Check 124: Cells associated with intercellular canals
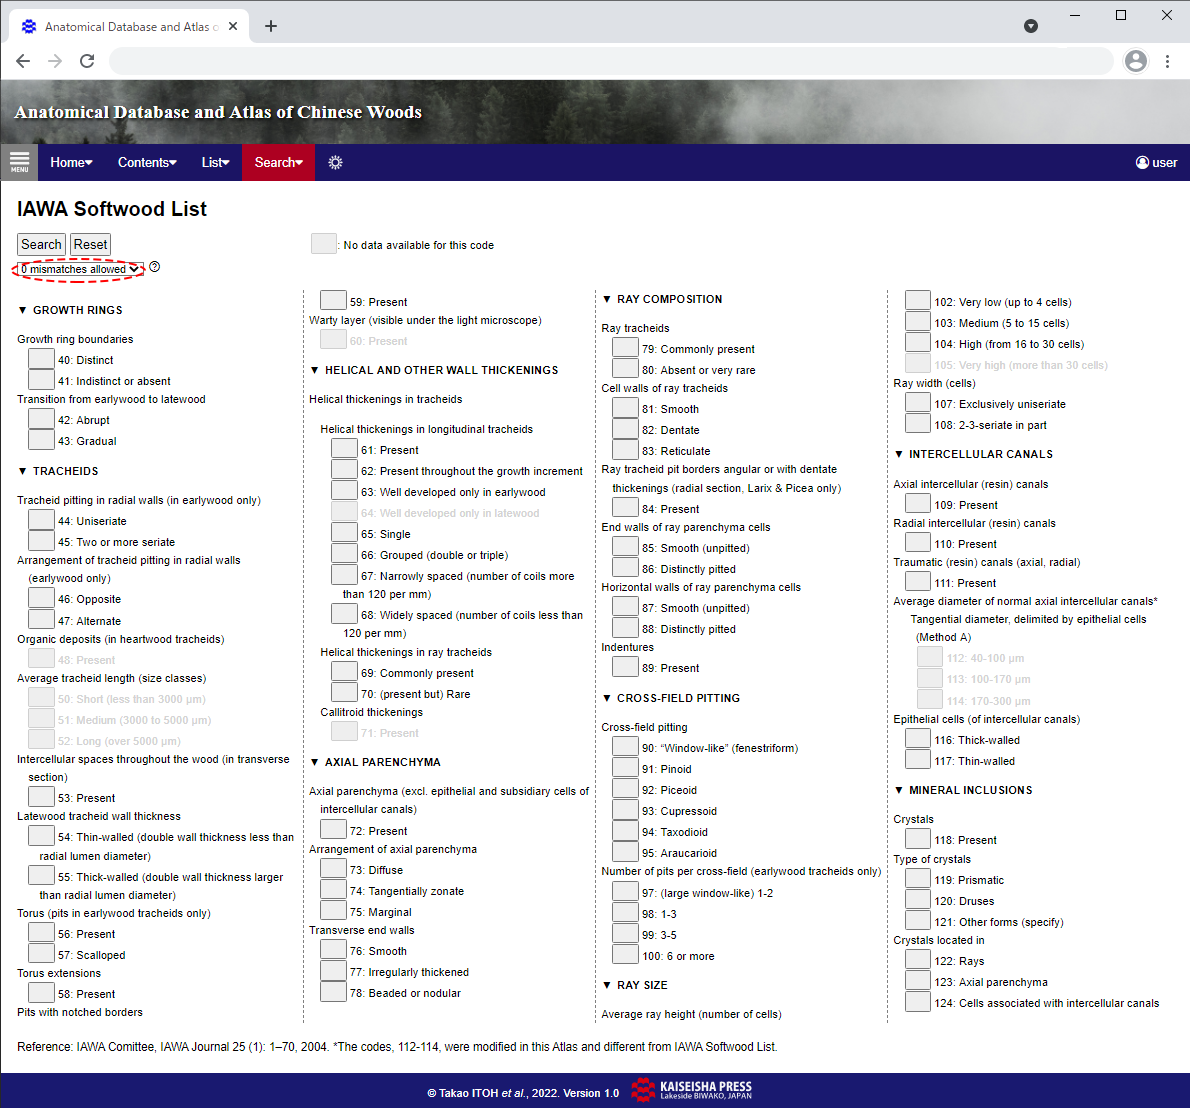Viewport: 1190px width, 1108px height. click(x=918, y=1002)
